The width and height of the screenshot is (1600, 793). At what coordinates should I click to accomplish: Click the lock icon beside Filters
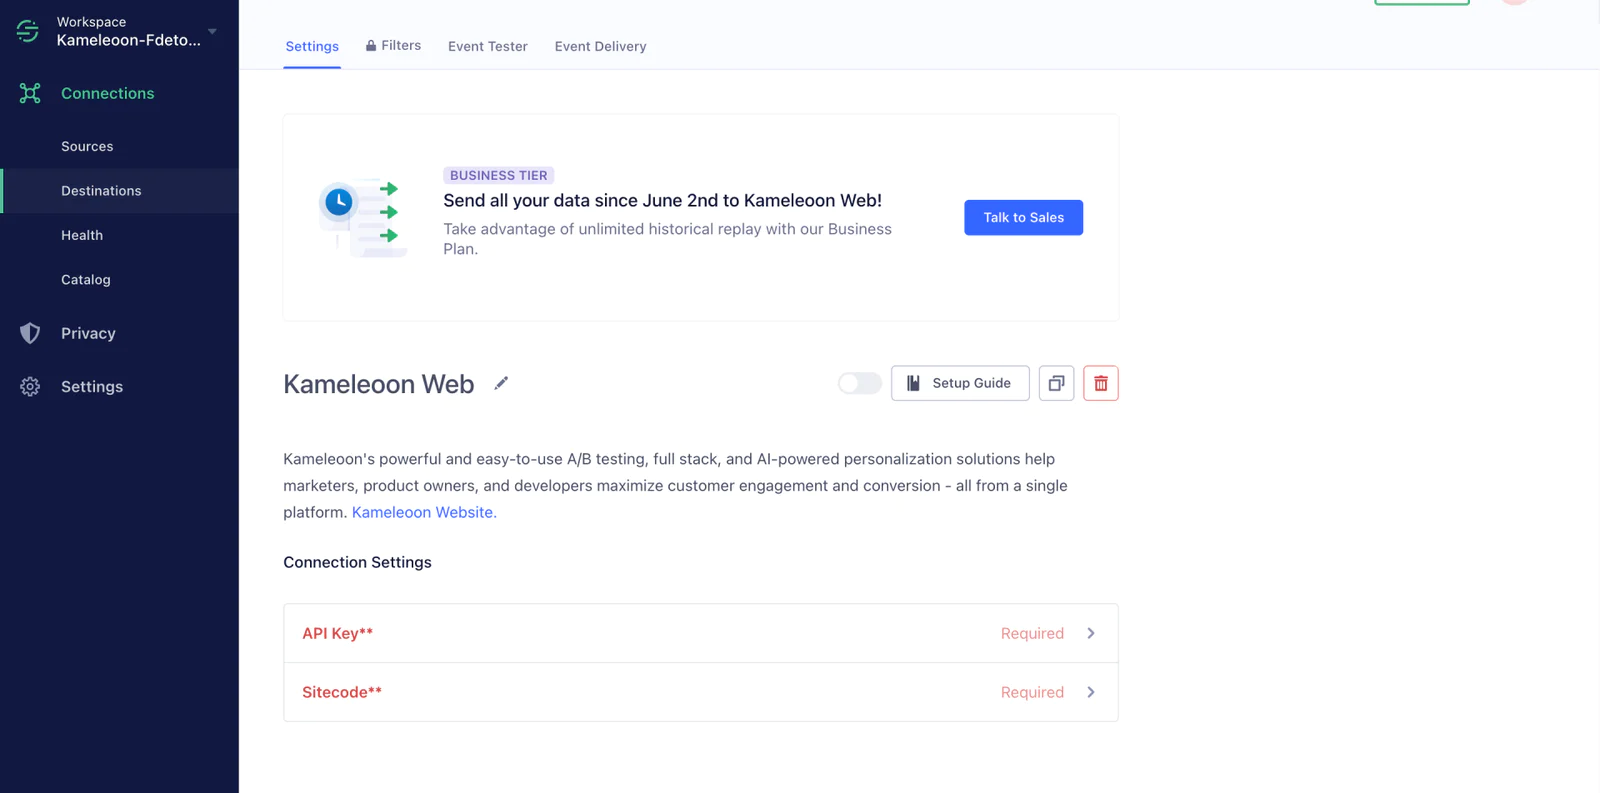click(371, 46)
